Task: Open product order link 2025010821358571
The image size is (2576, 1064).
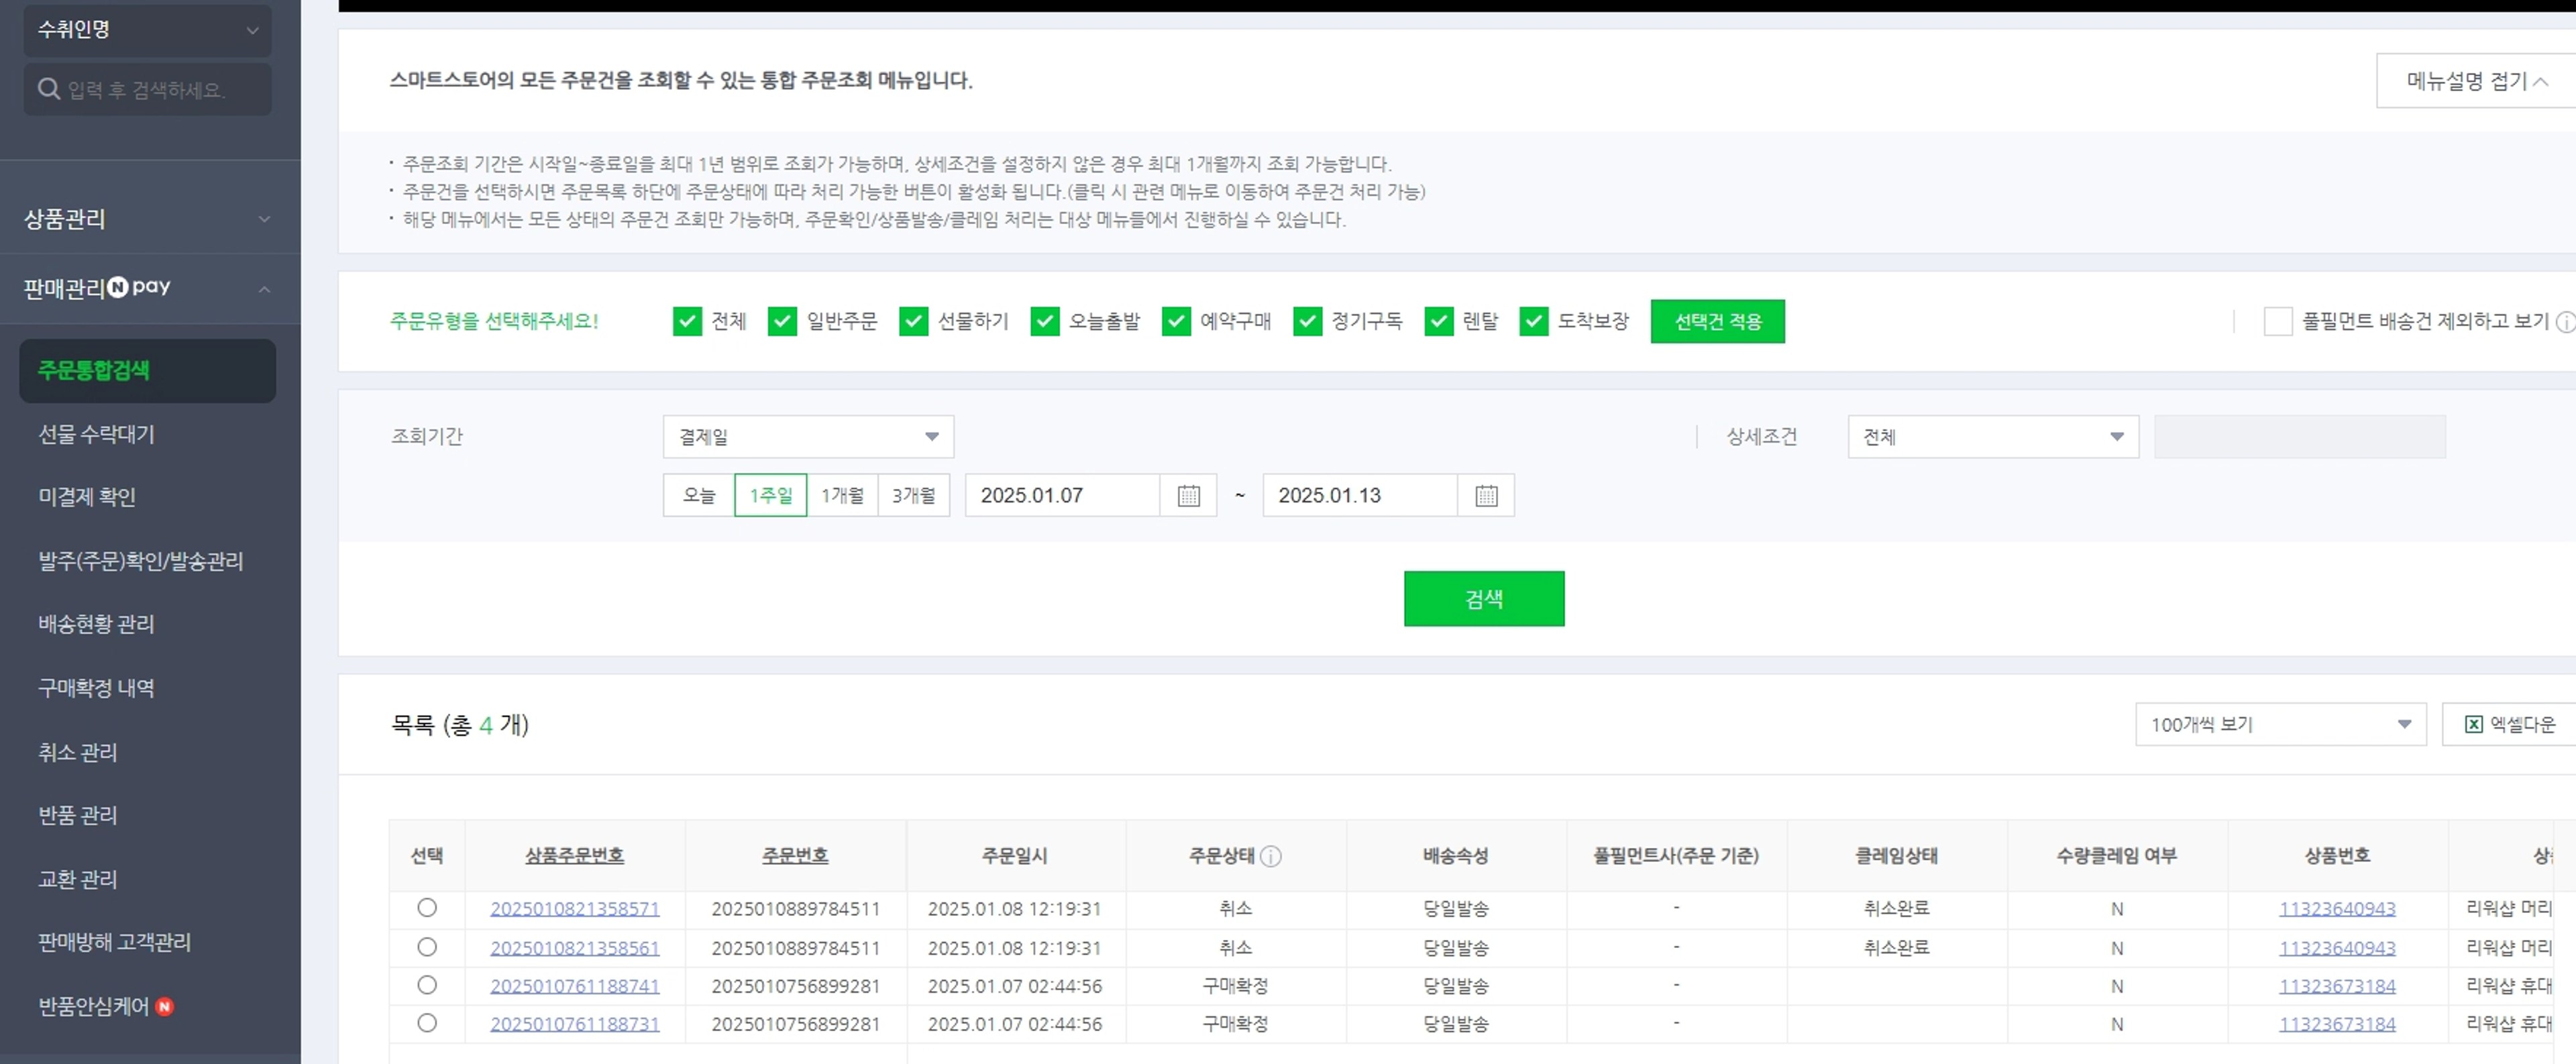Action: (x=575, y=909)
